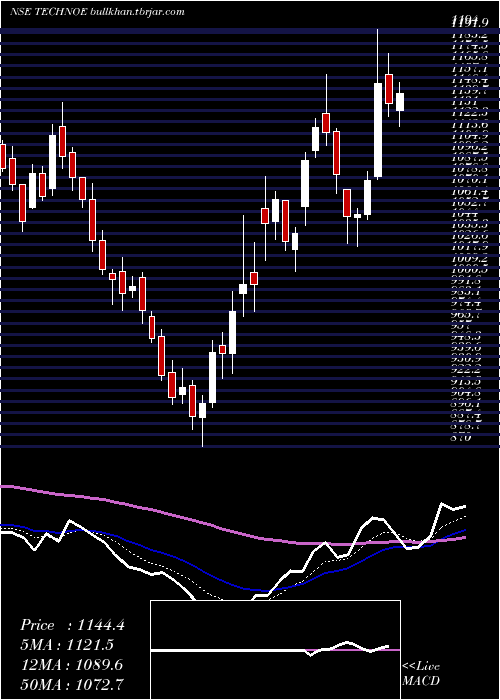Click the last white candle on the right

click(x=400, y=102)
